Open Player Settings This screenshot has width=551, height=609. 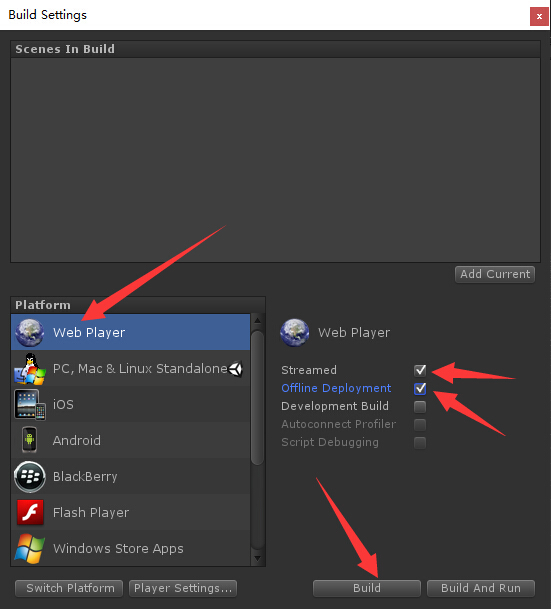(183, 588)
